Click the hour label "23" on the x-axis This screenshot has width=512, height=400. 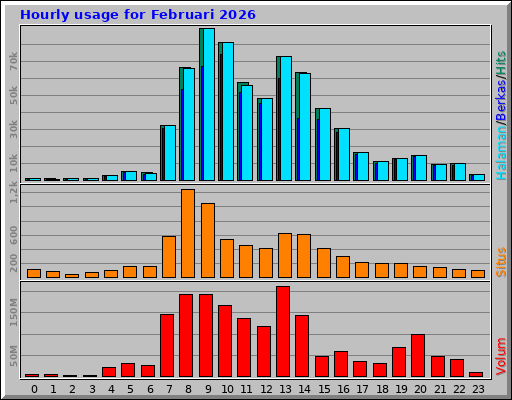point(478,389)
